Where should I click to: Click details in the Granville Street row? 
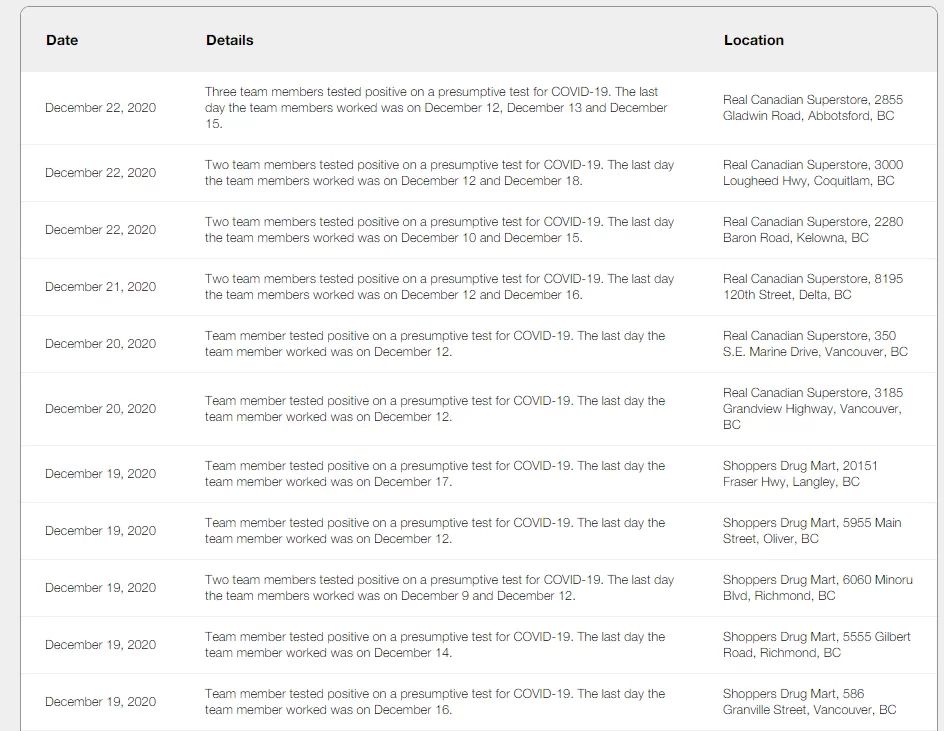point(435,701)
